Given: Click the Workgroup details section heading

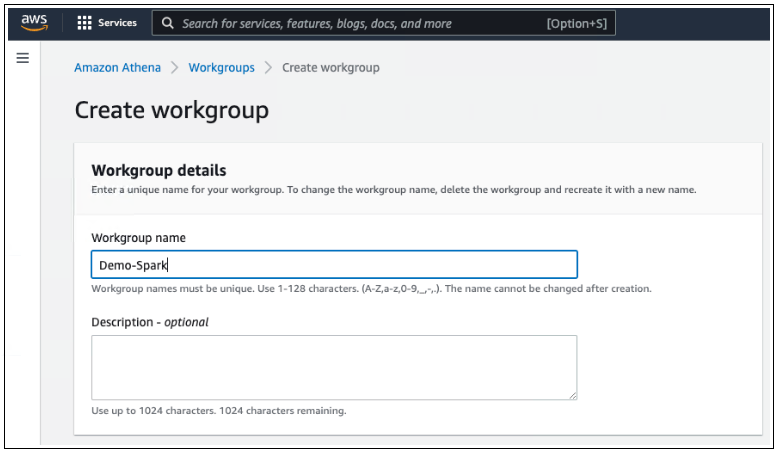Looking at the screenshot, I should point(158,170).
